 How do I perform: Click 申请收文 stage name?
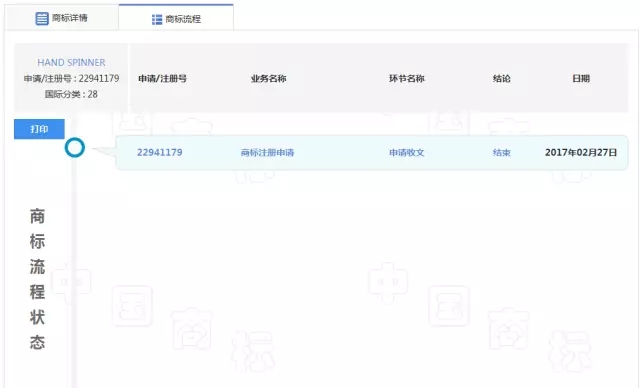pos(407,153)
